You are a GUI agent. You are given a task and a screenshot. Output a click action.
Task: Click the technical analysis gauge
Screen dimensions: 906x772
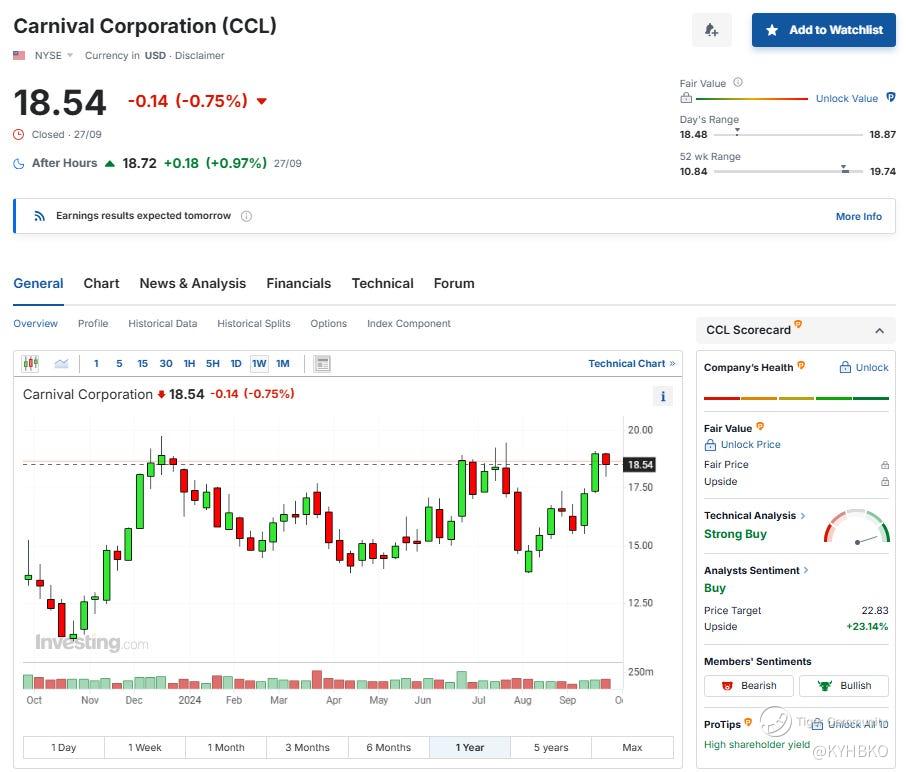tap(857, 526)
